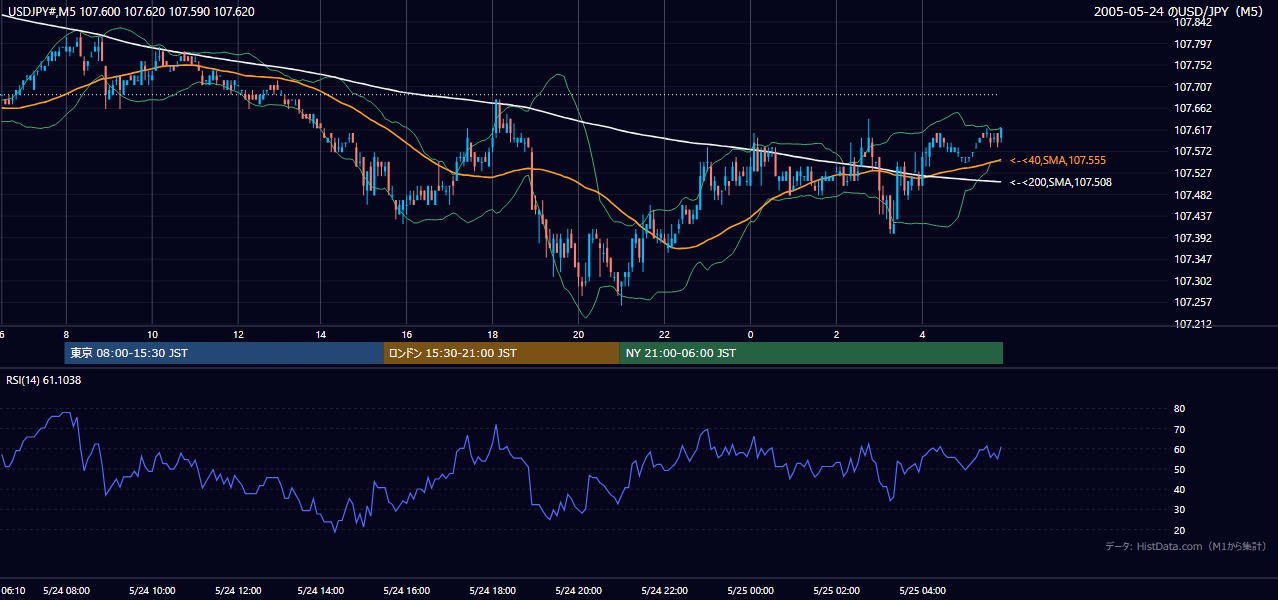Click the 5/24 16:00 bottom time label
The height and width of the screenshot is (600, 1278).
pos(409,590)
